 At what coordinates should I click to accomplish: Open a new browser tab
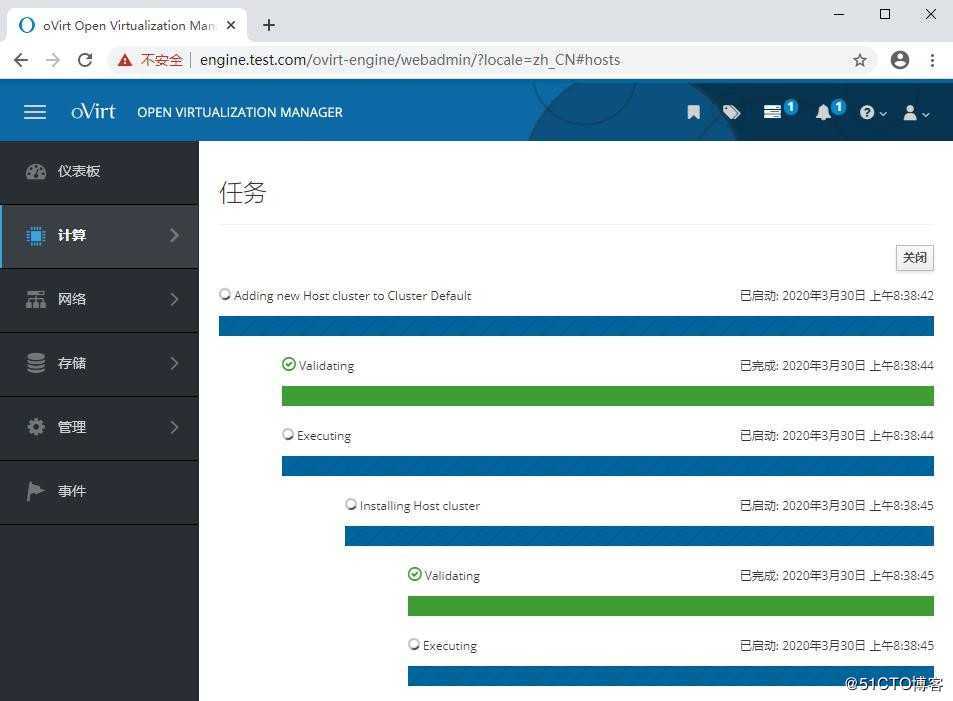coord(269,25)
